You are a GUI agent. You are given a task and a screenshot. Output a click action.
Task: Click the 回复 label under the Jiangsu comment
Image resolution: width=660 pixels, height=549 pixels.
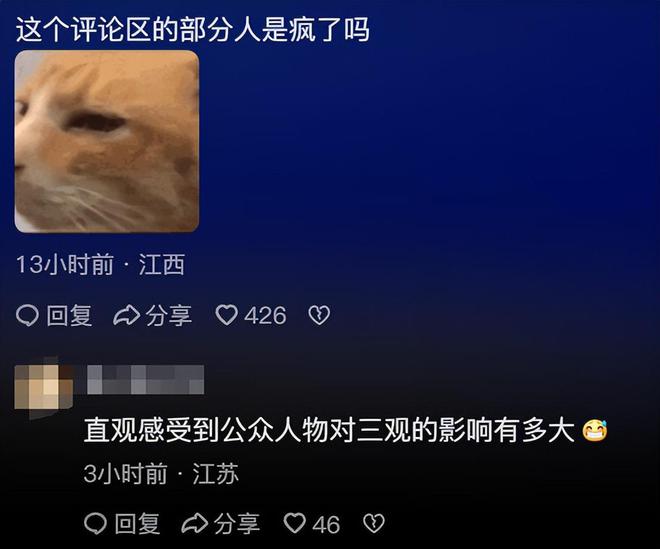pyautogui.click(x=137, y=524)
